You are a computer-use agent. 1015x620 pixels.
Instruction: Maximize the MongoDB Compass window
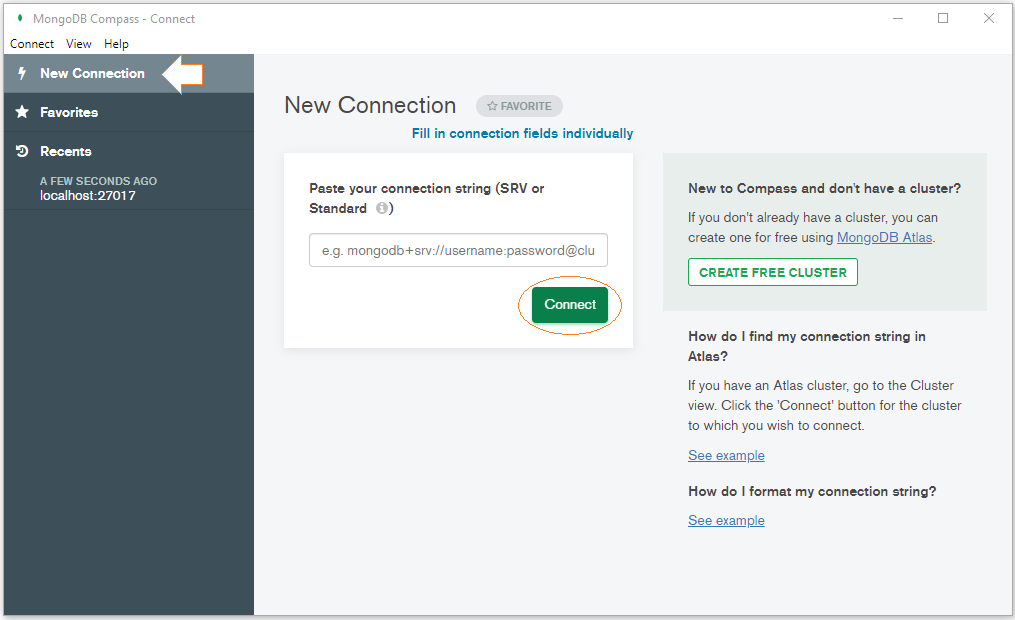943,18
